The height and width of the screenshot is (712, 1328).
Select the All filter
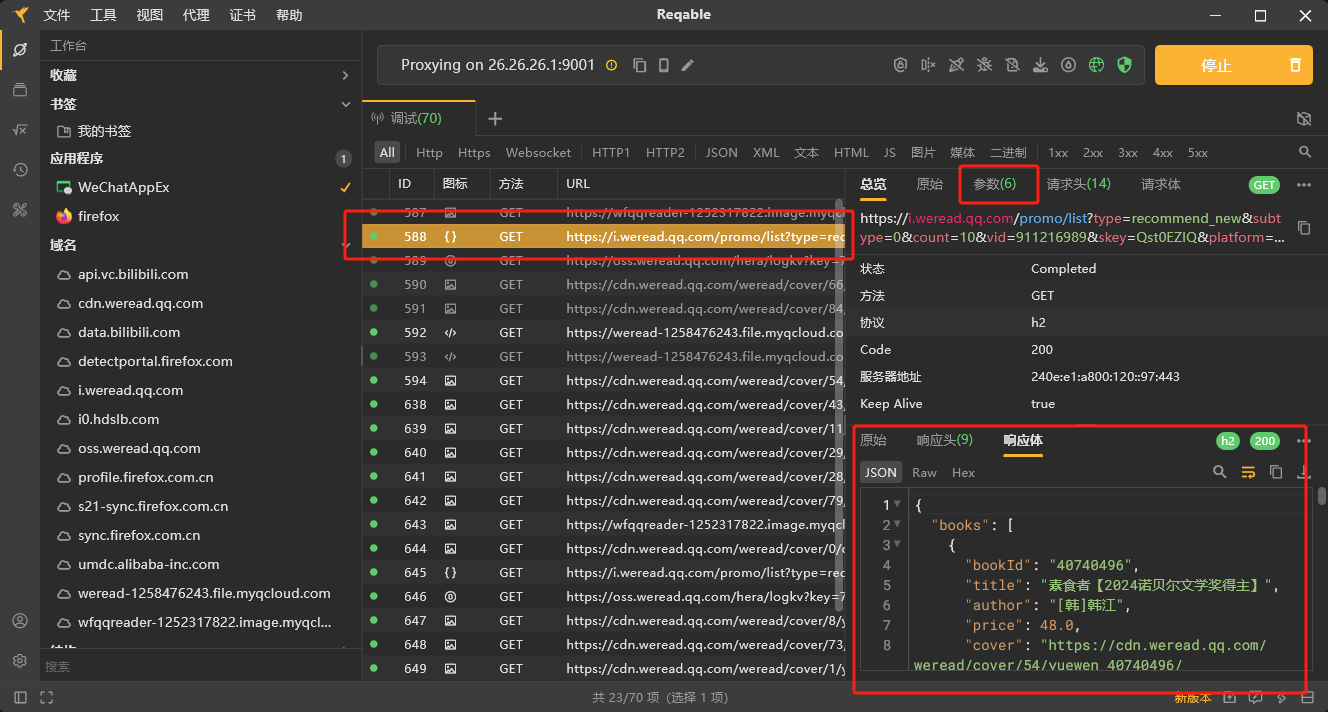387,152
